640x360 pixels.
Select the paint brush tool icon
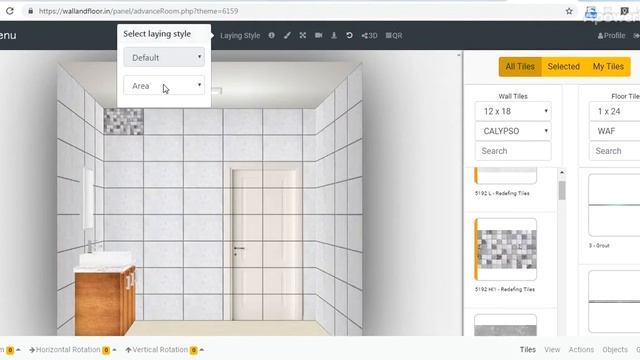287,36
